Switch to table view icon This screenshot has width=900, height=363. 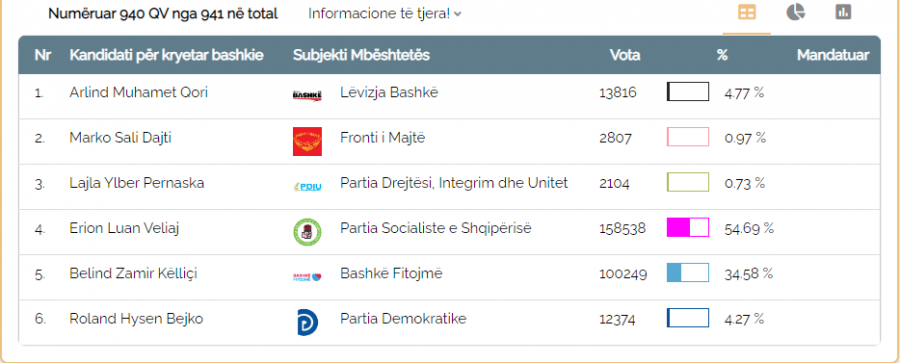coord(747,13)
